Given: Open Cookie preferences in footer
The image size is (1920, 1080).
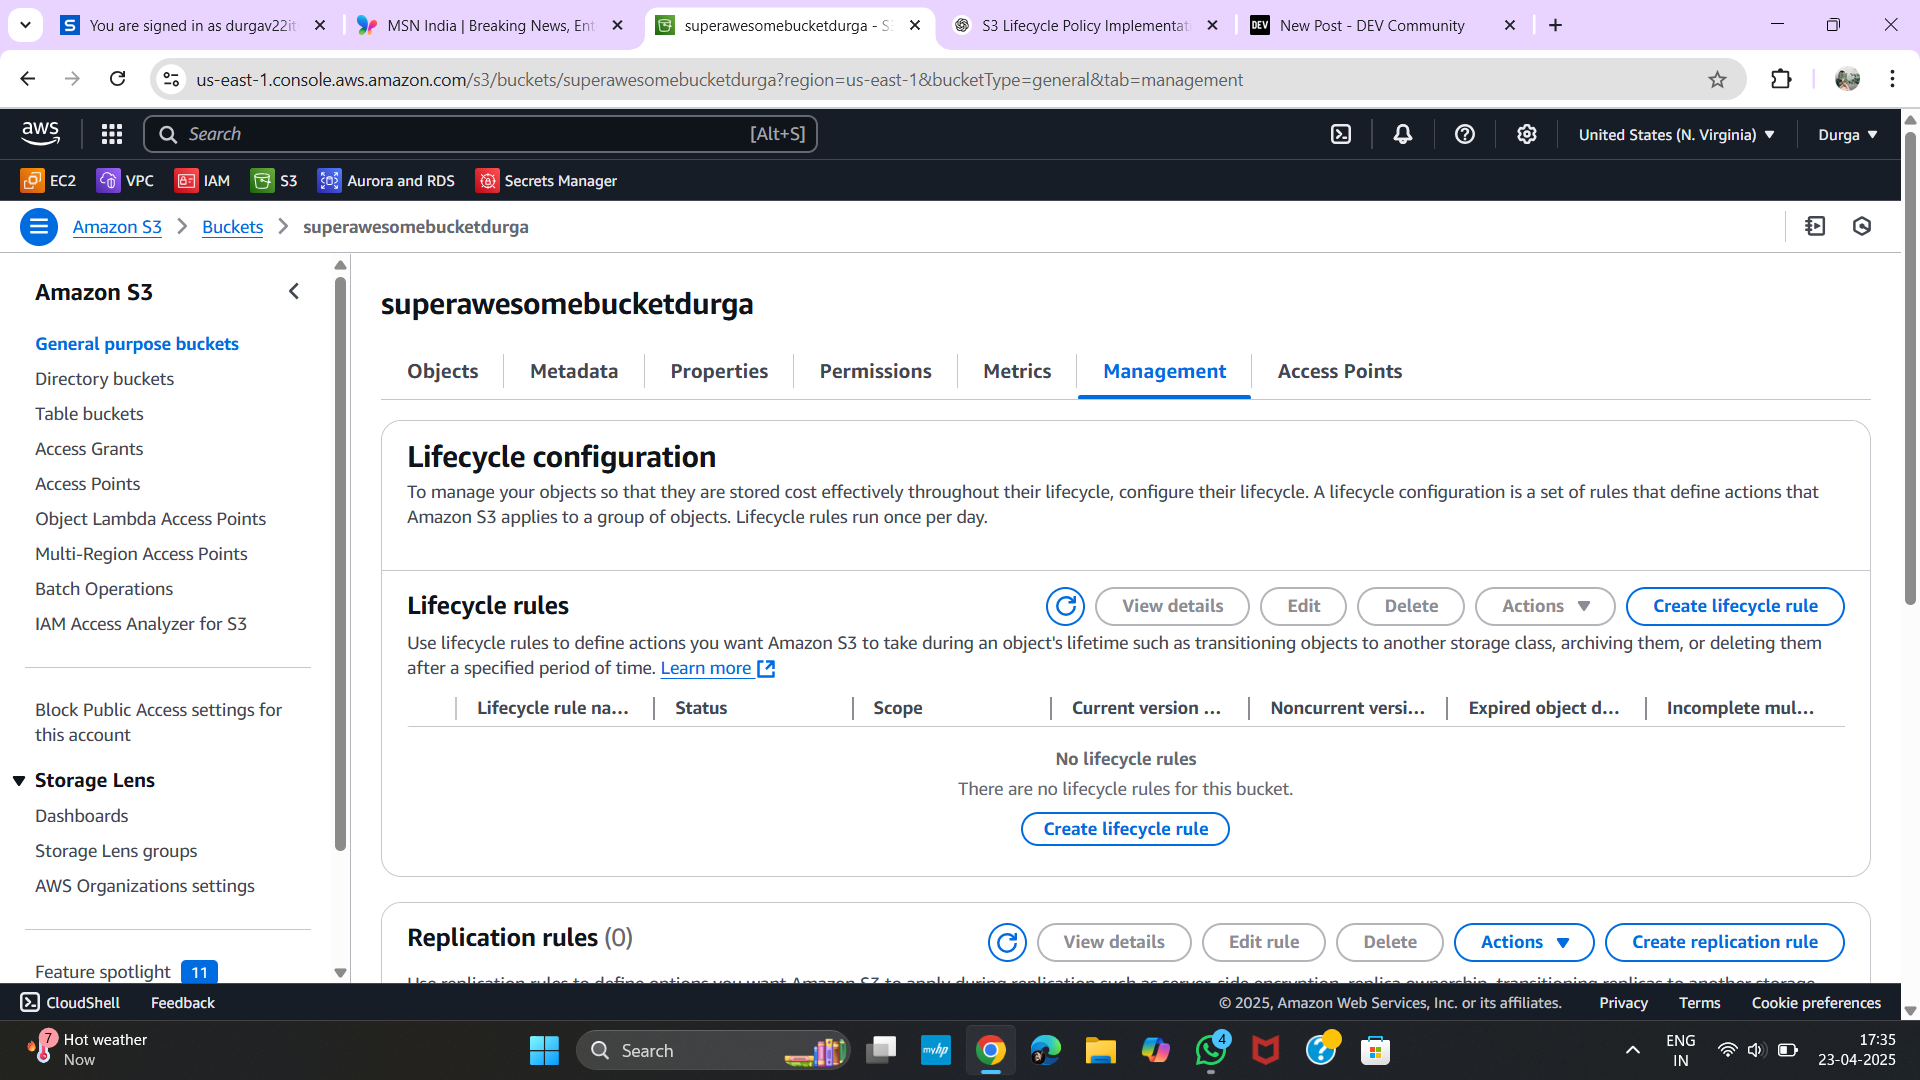Looking at the screenshot, I should [x=1816, y=1003].
